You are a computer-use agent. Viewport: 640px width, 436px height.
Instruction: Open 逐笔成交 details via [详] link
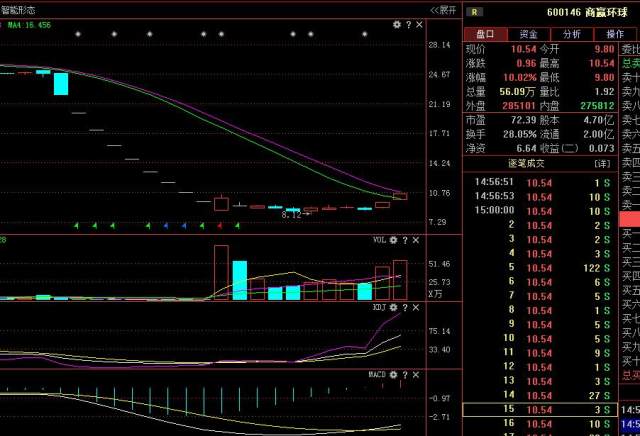point(602,164)
